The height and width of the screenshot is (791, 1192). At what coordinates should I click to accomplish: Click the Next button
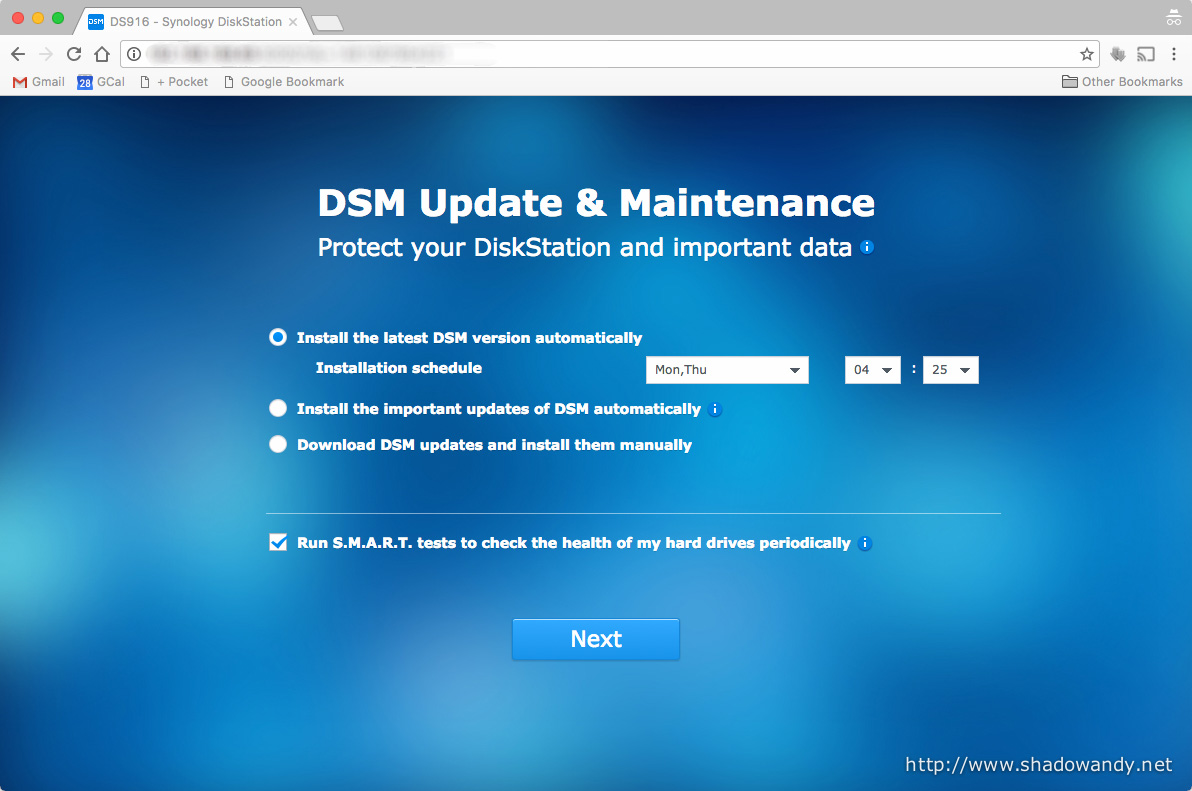[x=595, y=639]
